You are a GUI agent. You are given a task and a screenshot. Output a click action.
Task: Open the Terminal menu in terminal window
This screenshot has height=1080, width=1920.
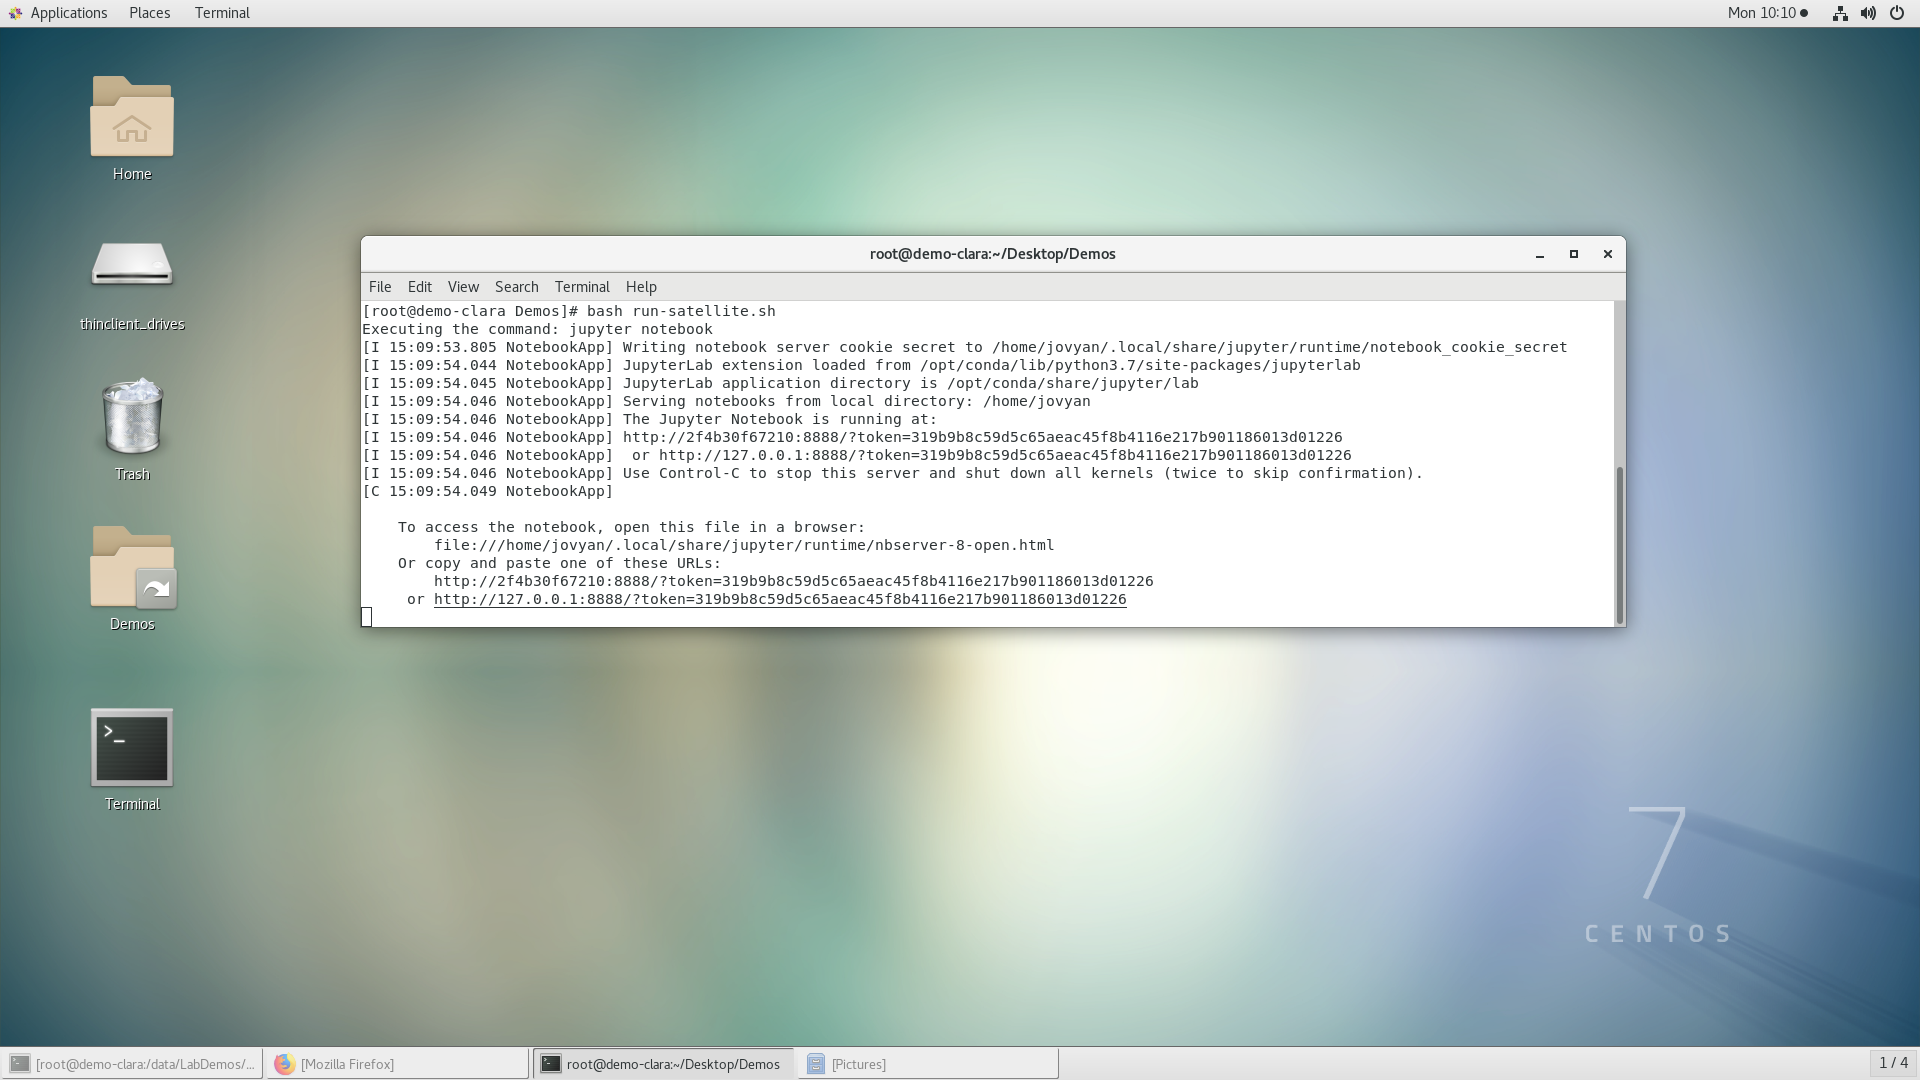pyautogui.click(x=582, y=286)
